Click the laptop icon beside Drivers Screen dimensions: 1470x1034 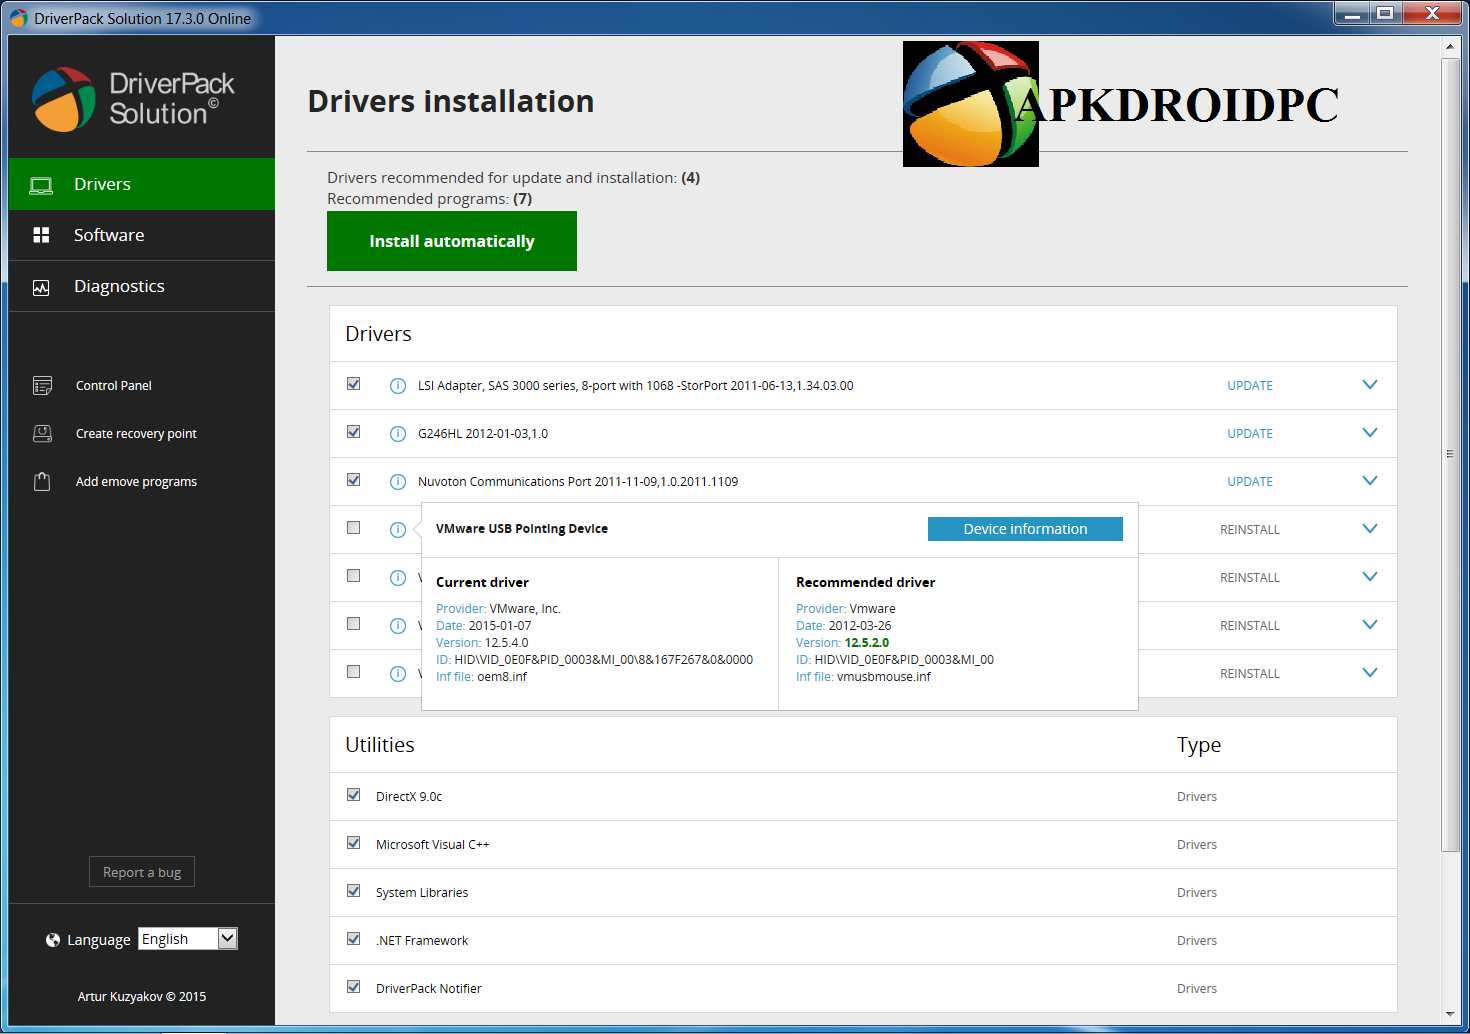[x=41, y=185]
